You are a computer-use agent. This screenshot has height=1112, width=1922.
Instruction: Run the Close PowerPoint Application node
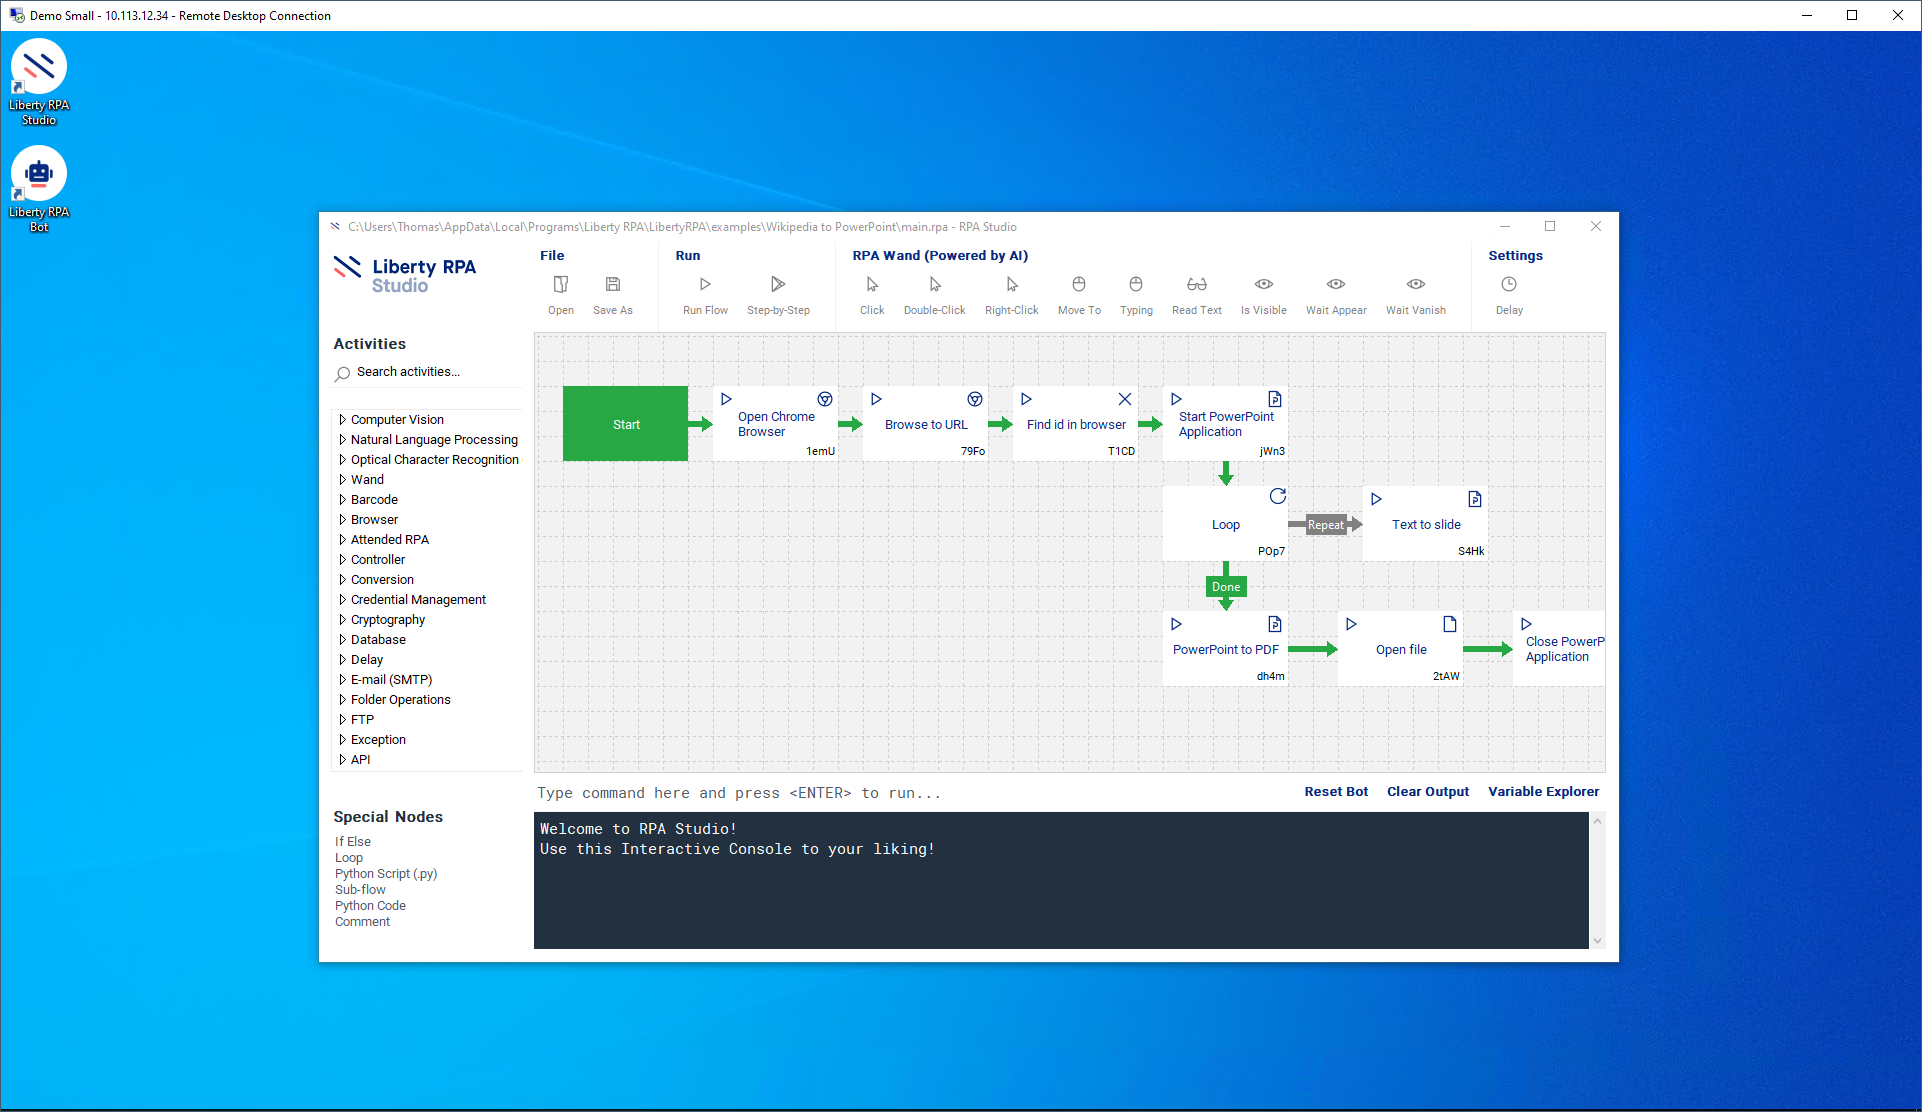(1526, 624)
